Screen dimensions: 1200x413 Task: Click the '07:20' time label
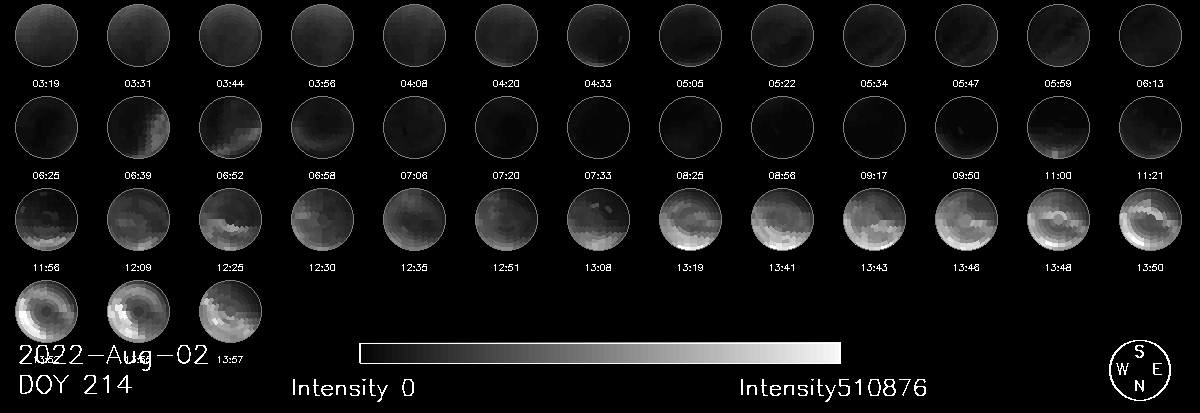[506, 176]
